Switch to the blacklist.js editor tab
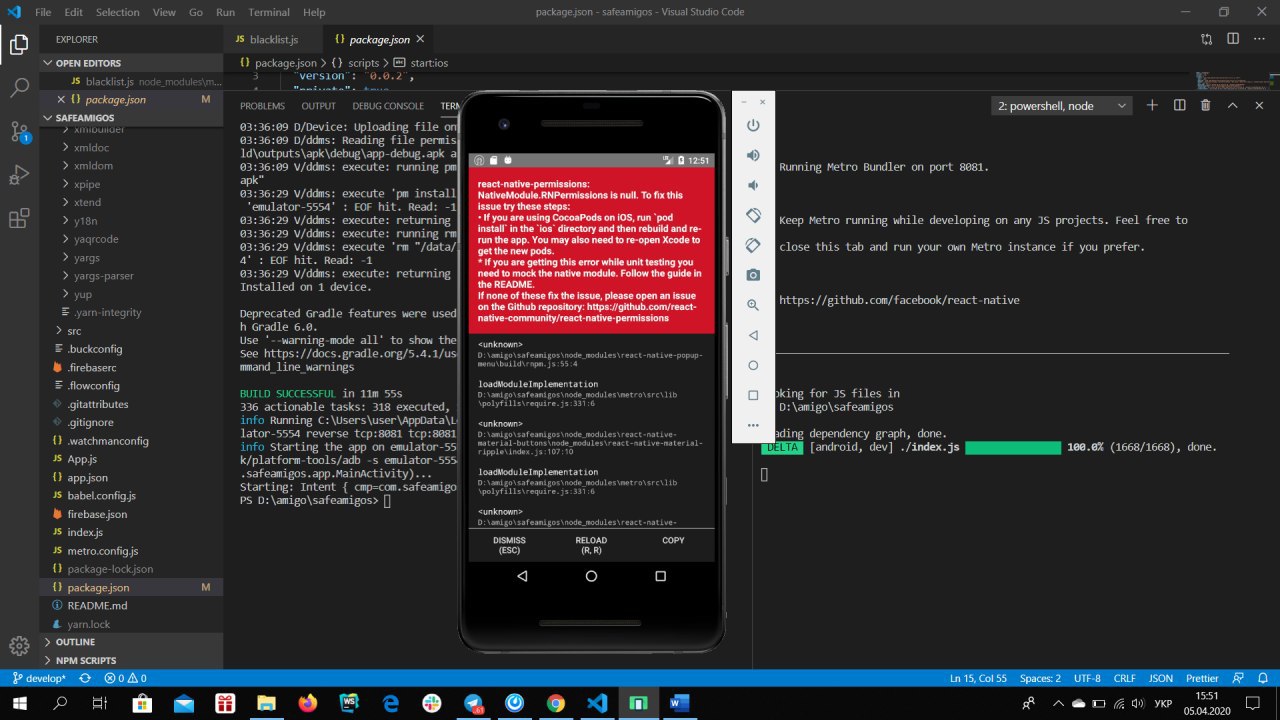Image resolution: width=1280 pixels, height=720 pixels. click(x=273, y=40)
